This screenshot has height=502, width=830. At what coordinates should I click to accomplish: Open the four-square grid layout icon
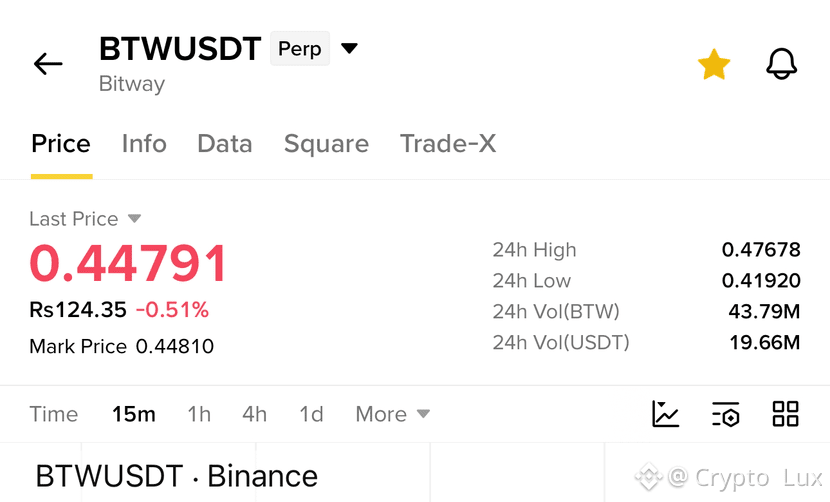click(786, 414)
